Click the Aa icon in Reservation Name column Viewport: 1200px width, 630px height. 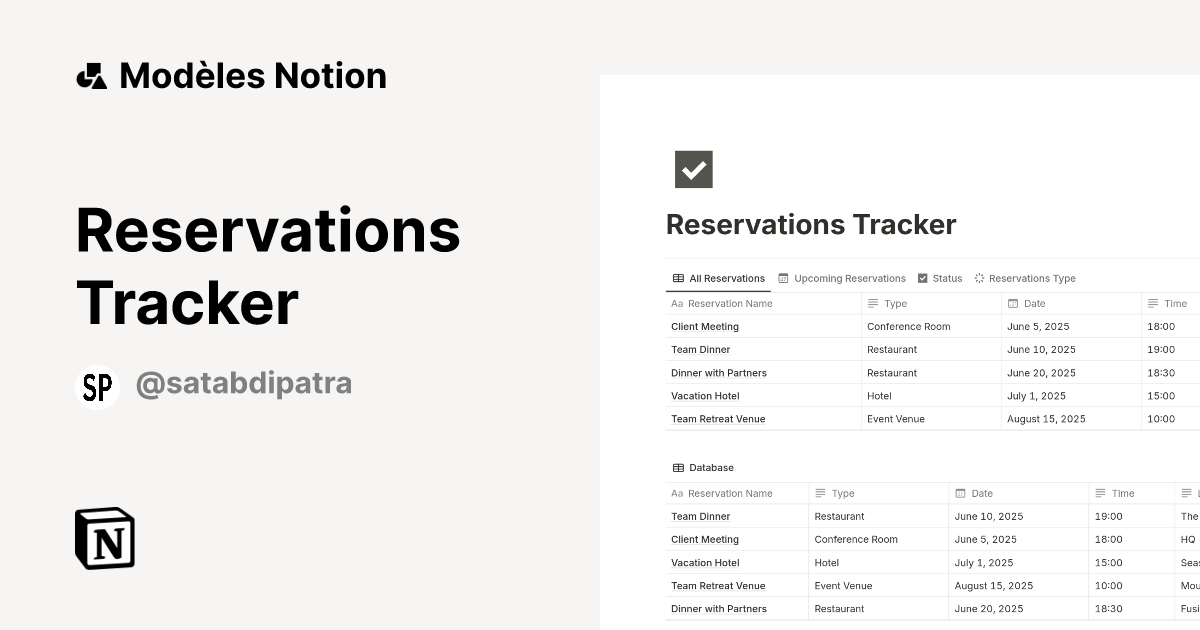(677, 303)
